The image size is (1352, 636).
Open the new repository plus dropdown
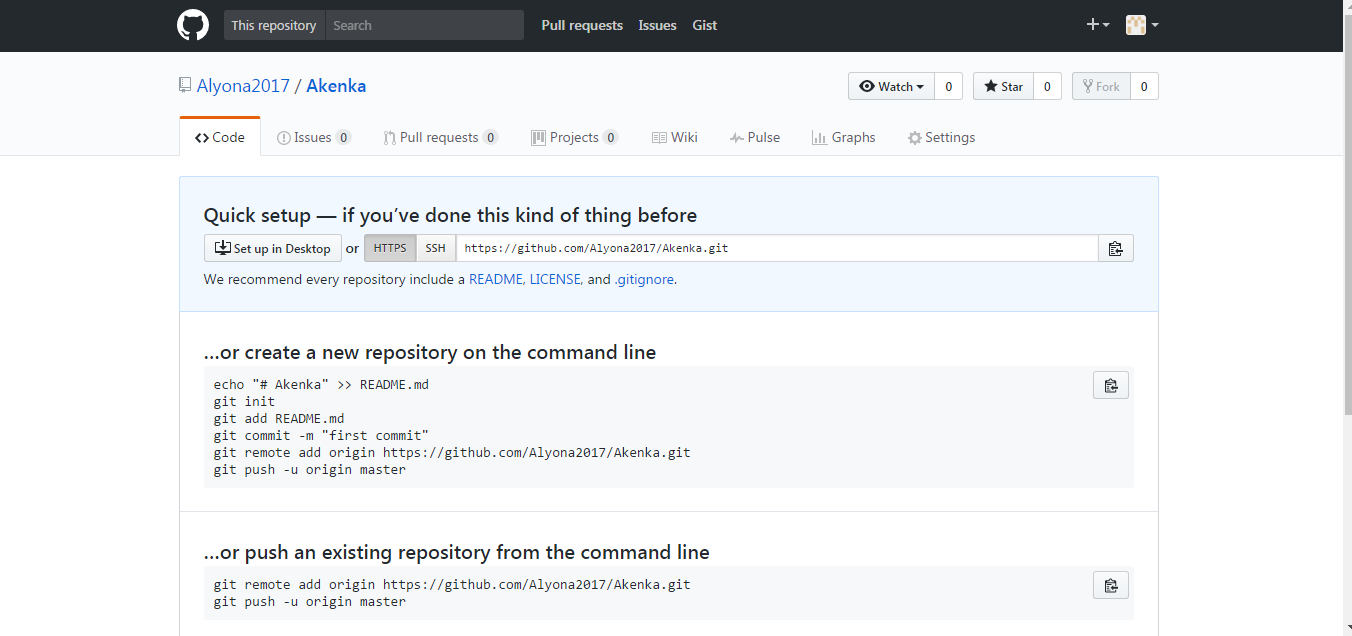(x=1097, y=24)
